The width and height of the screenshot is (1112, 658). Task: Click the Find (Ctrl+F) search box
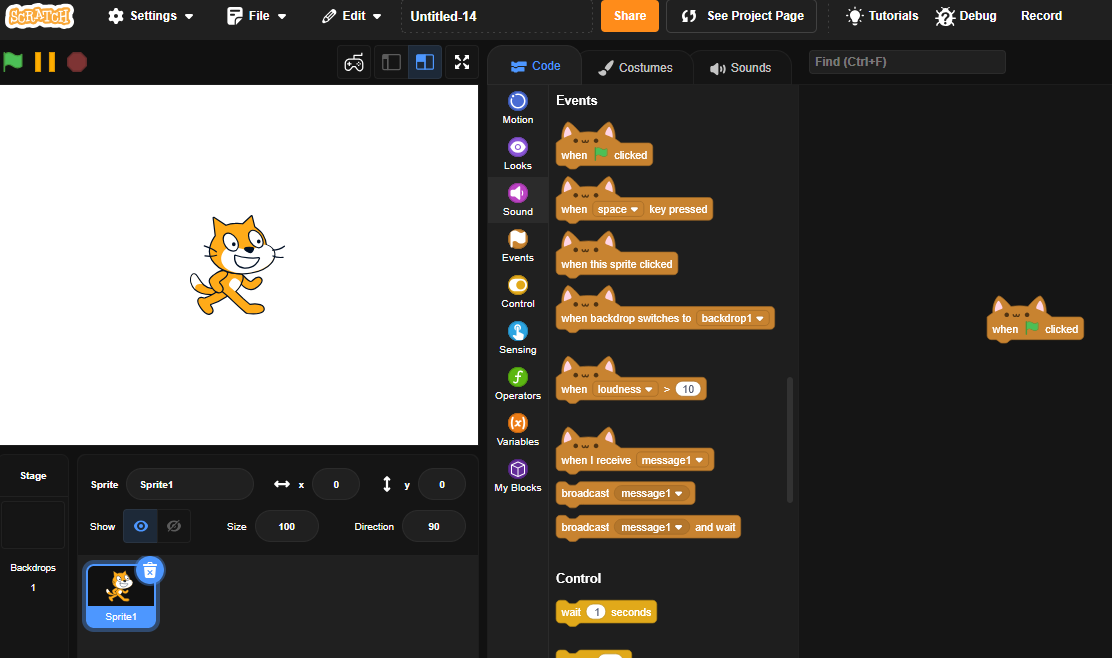point(907,62)
